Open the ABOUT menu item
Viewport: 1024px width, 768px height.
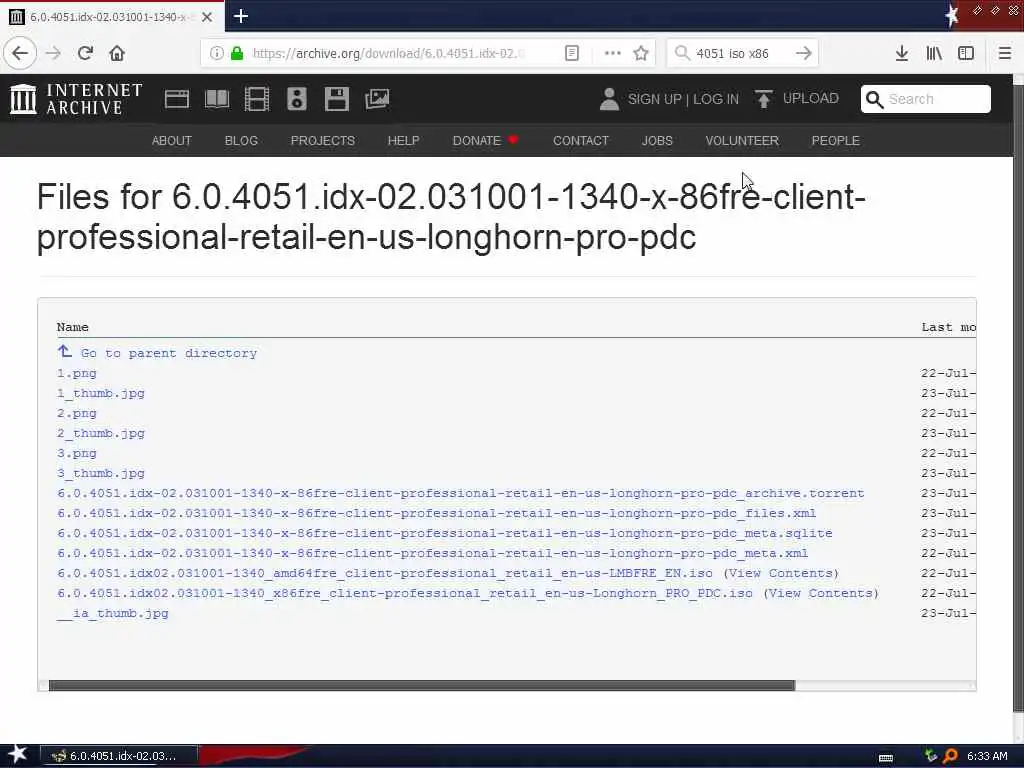click(172, 140)
